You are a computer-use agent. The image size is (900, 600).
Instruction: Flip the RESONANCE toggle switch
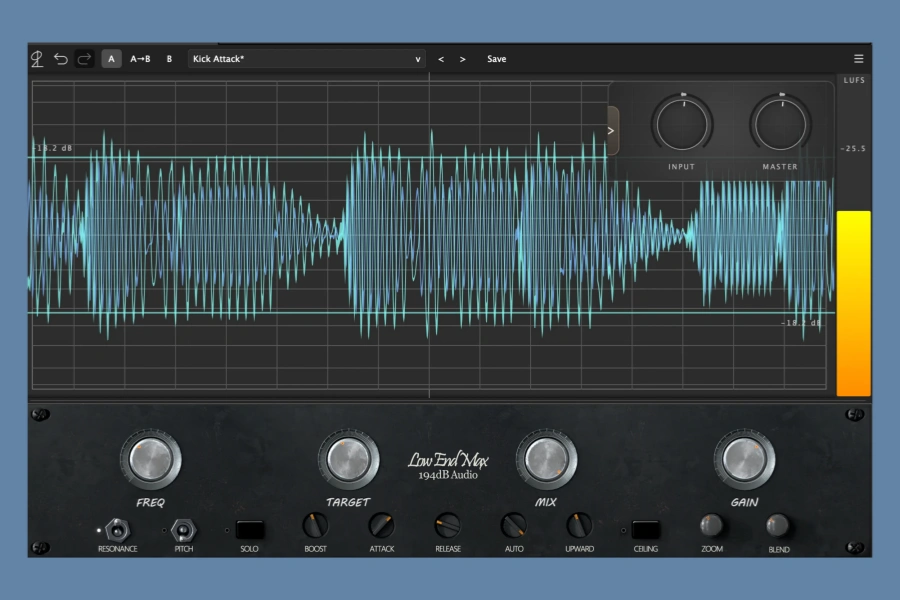(x=117, y=530)
